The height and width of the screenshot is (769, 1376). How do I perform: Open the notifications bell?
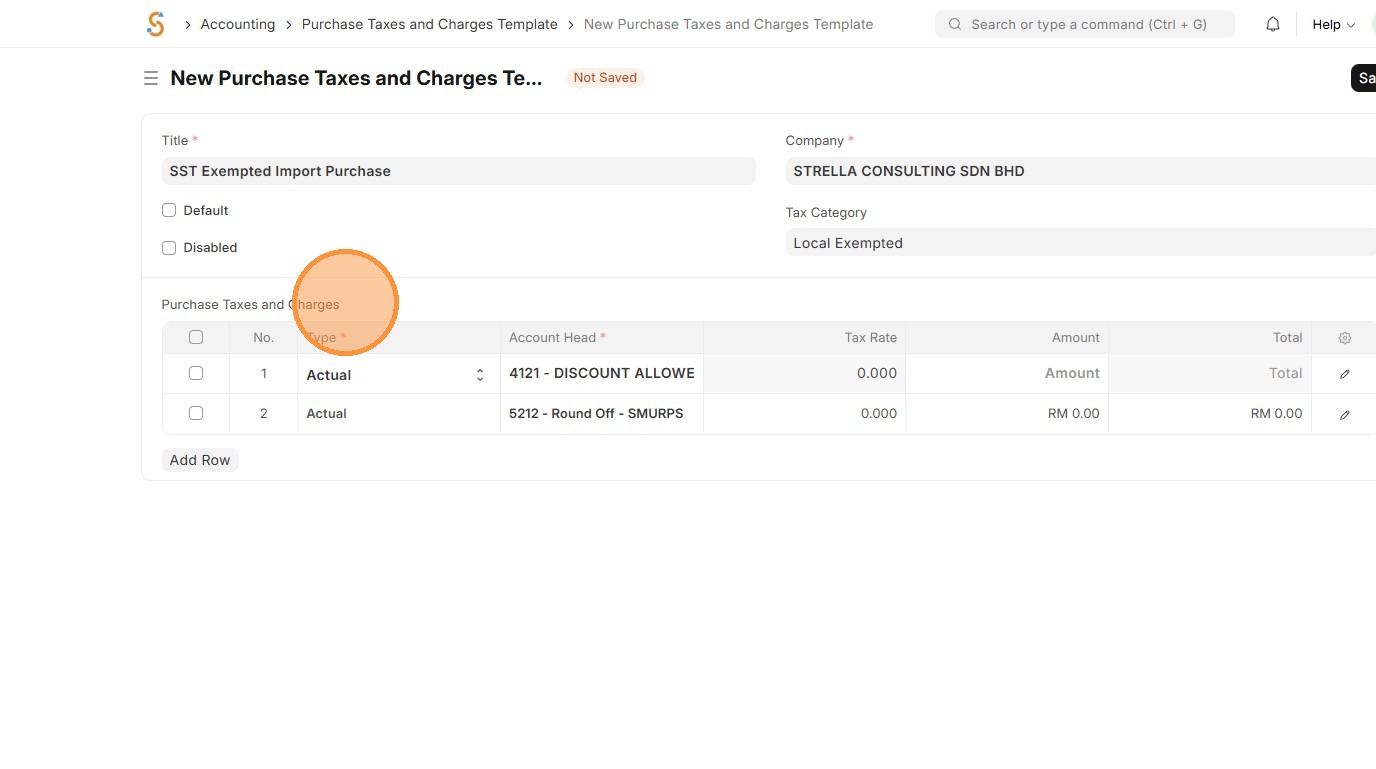point(1273,24)
